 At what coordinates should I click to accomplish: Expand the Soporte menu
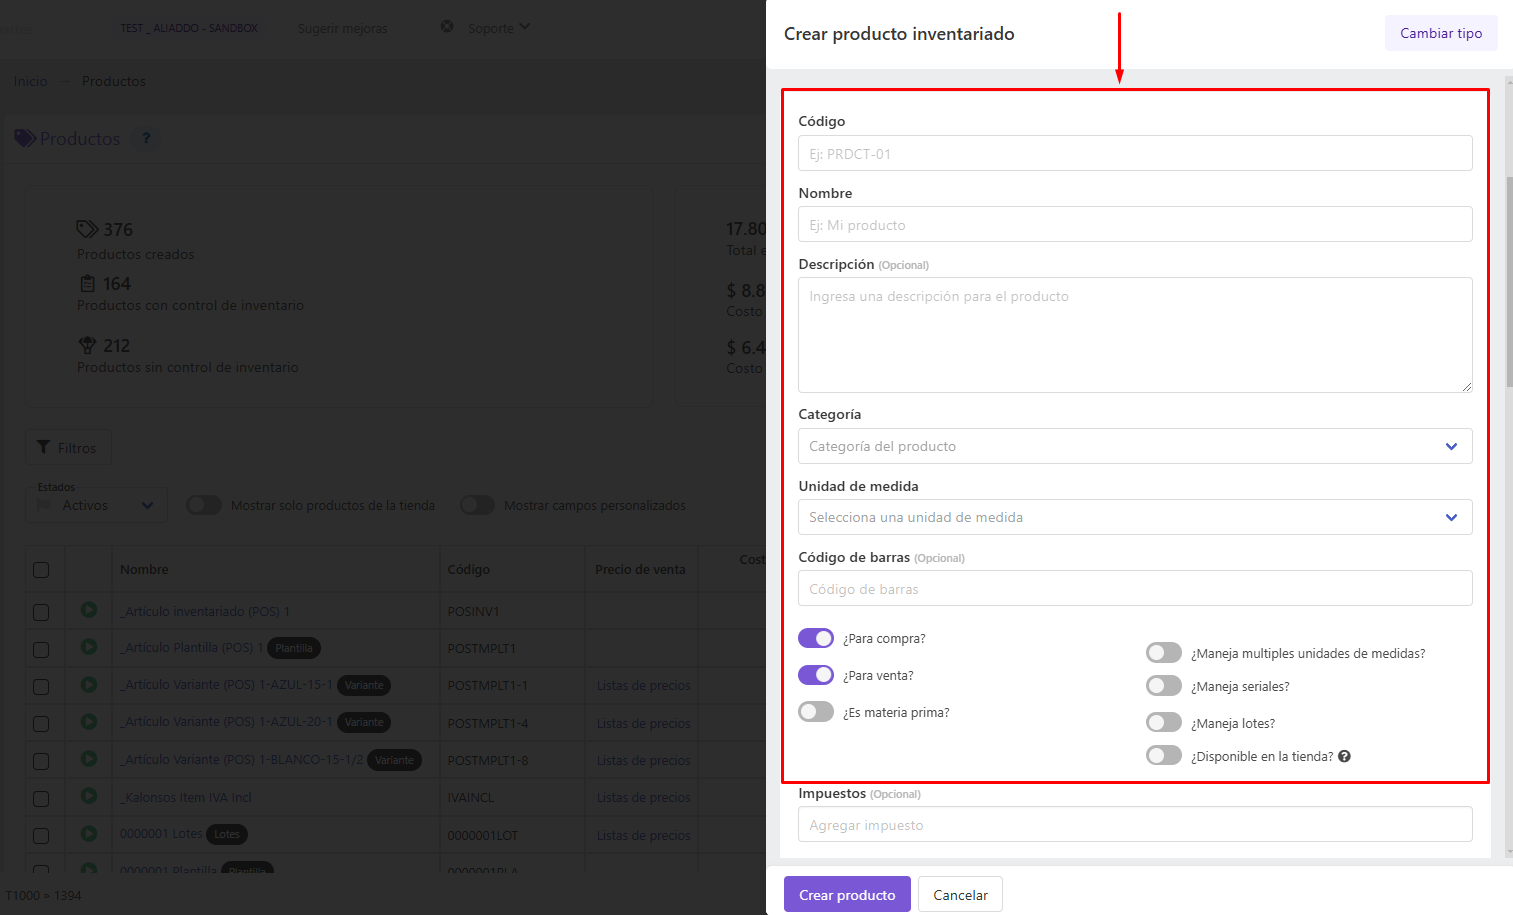[x=499, y=28]
